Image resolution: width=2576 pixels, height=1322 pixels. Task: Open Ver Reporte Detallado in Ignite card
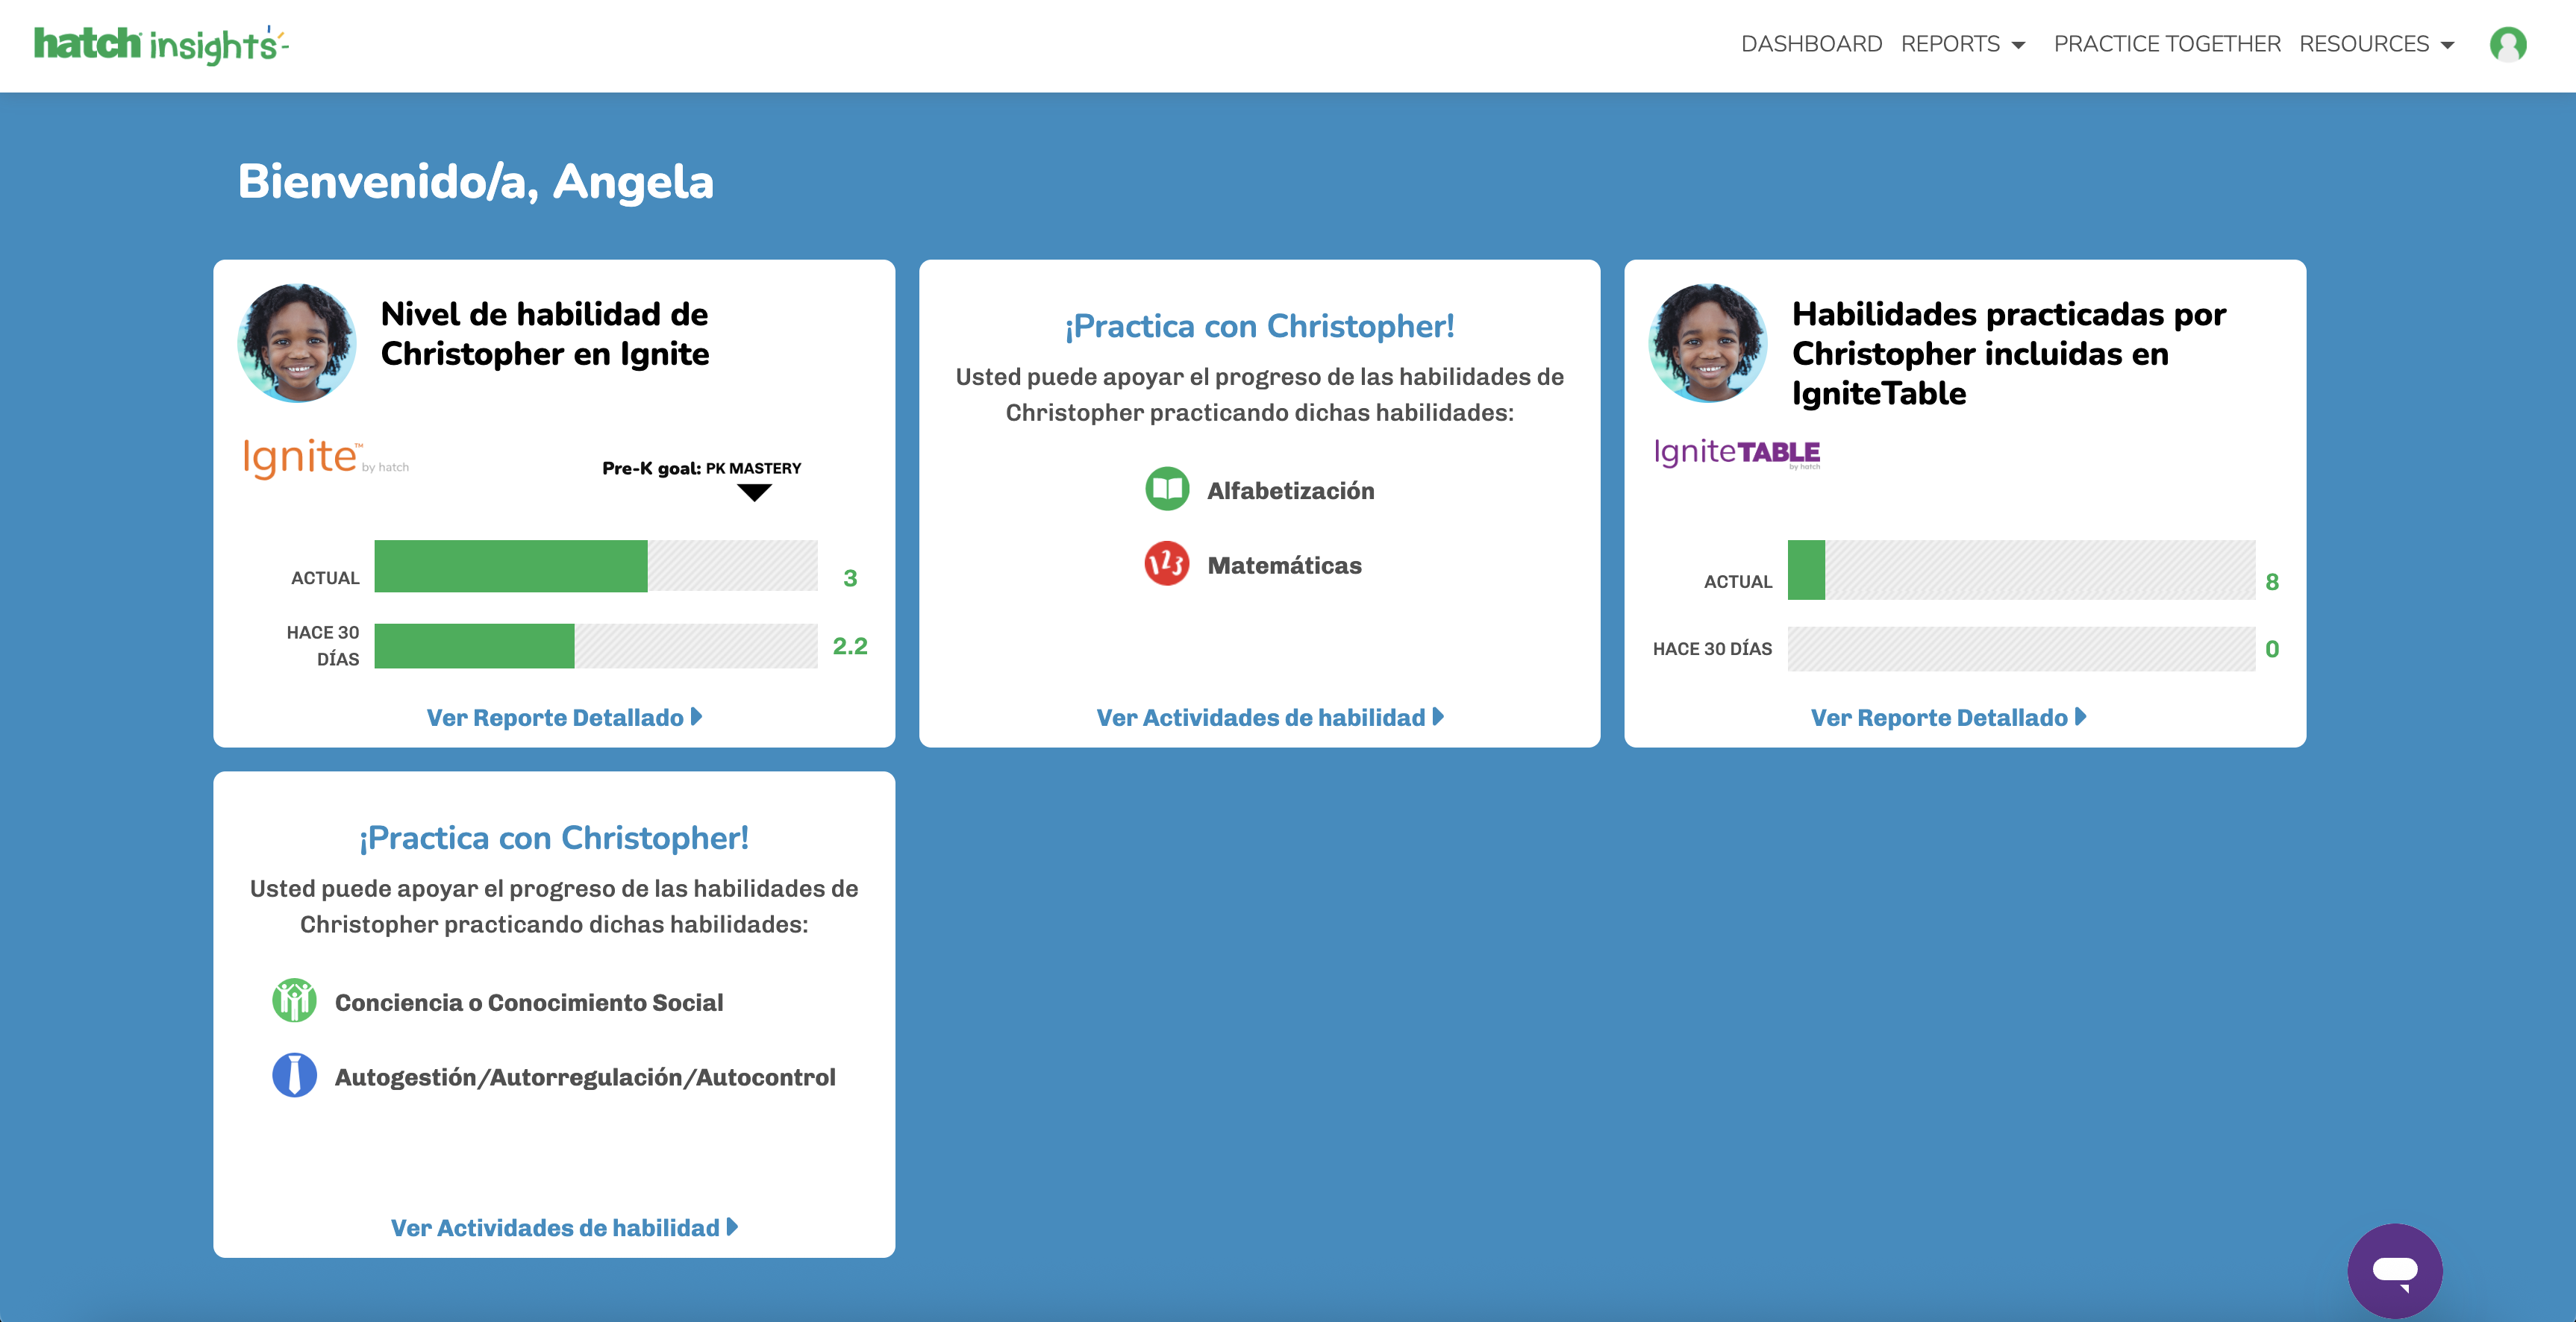(565, 717)
